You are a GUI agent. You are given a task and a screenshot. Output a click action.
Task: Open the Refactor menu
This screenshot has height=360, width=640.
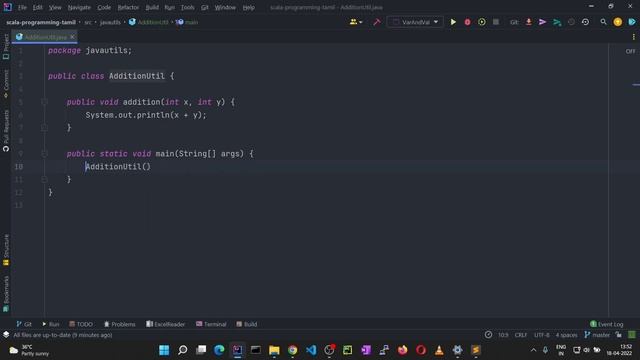(x=128, y=7)
